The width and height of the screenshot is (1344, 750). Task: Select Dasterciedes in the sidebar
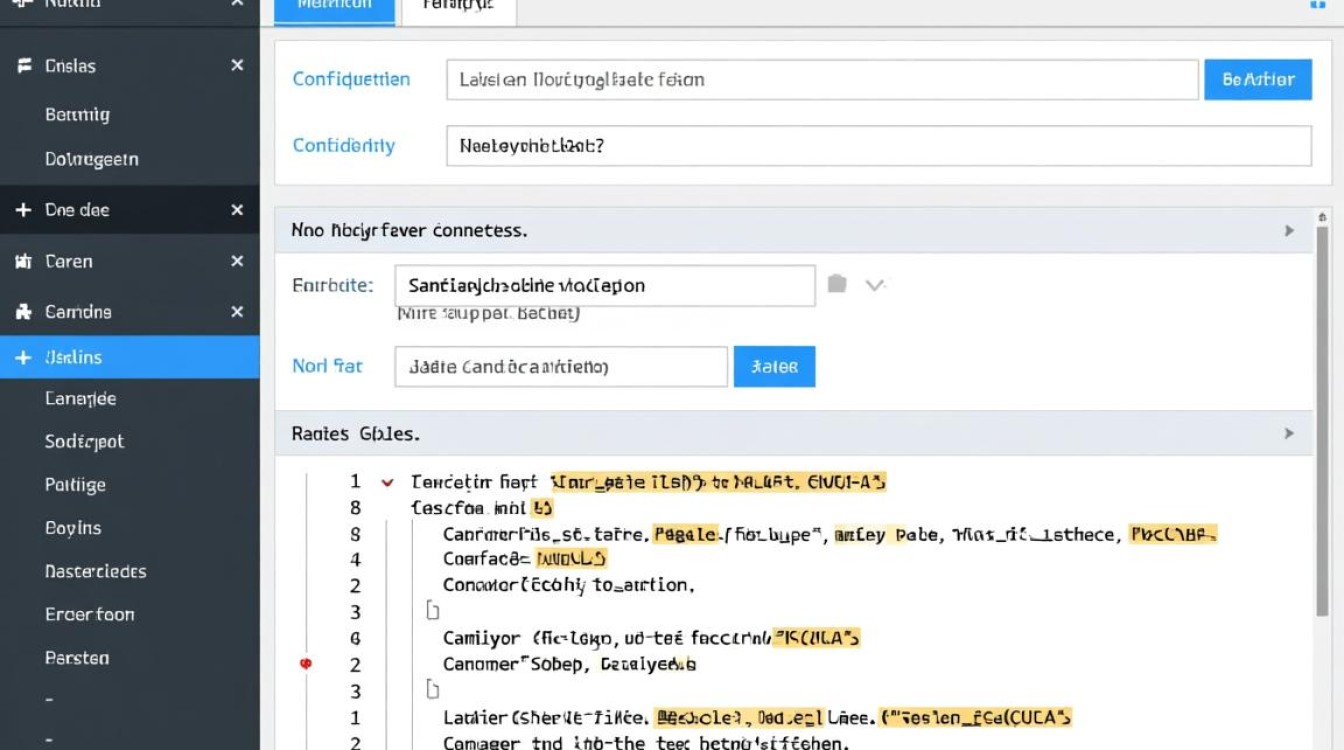[96, 572]
